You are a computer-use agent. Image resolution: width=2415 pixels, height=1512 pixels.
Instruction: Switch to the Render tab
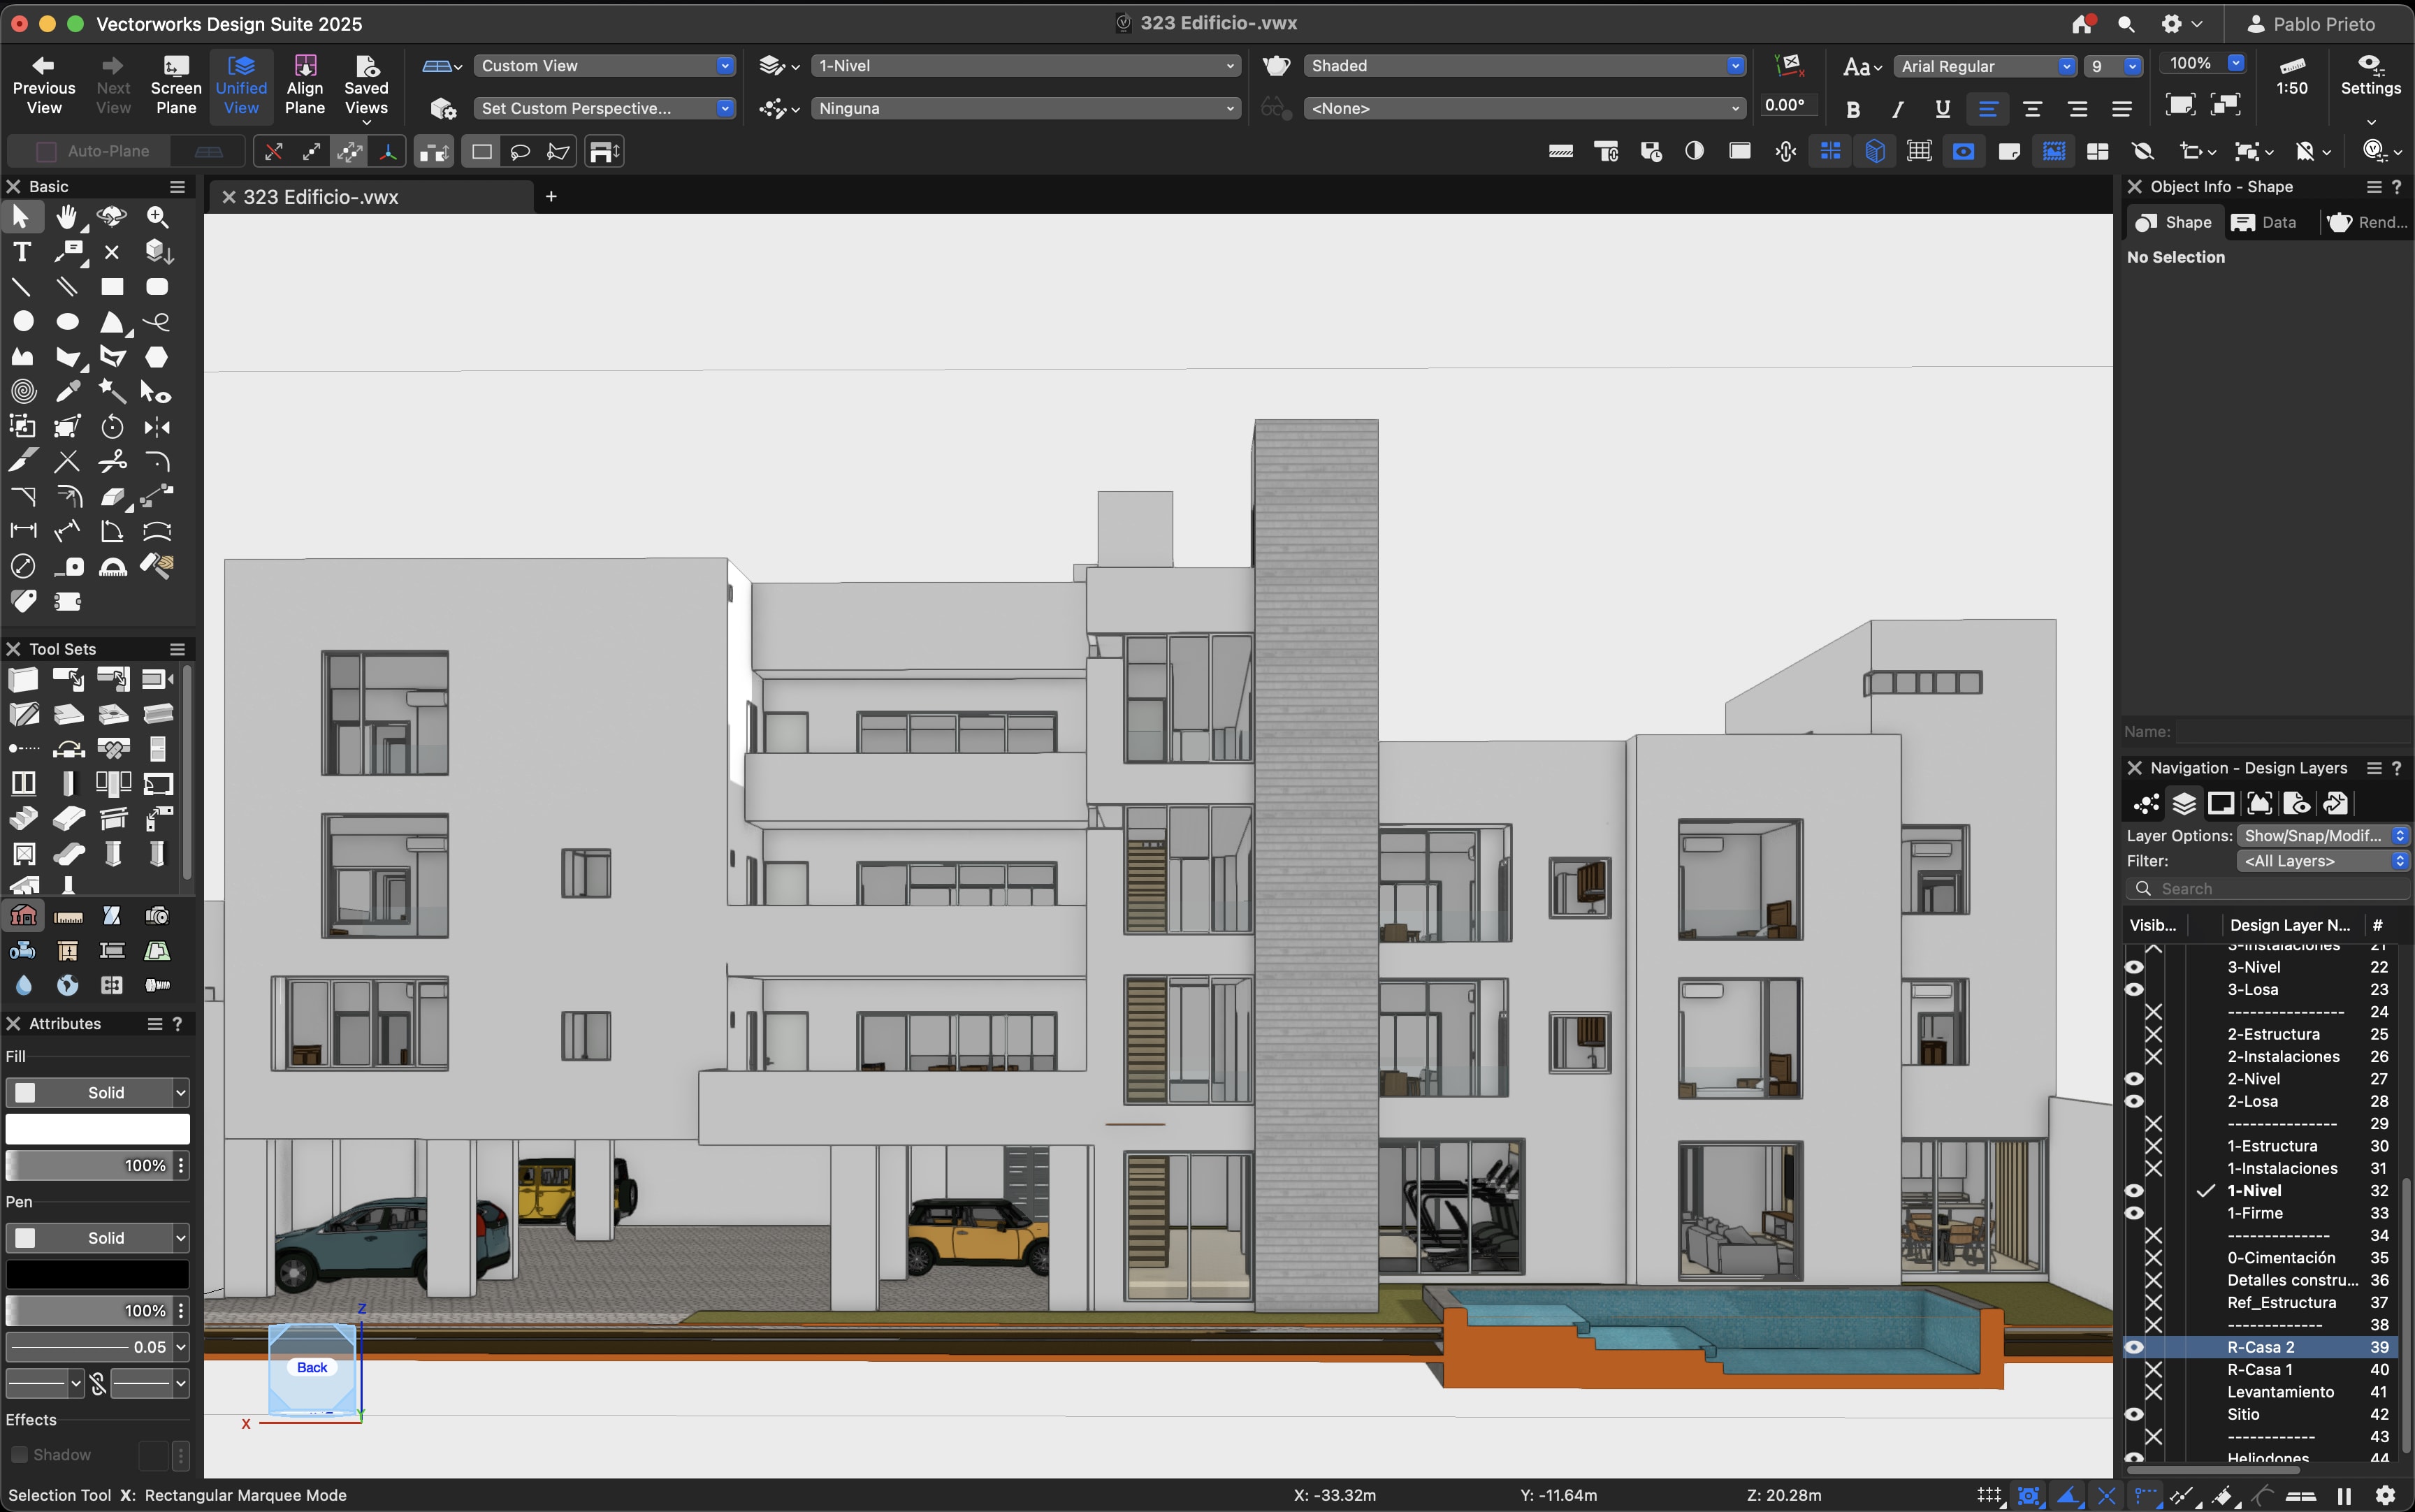[2366, 222]
